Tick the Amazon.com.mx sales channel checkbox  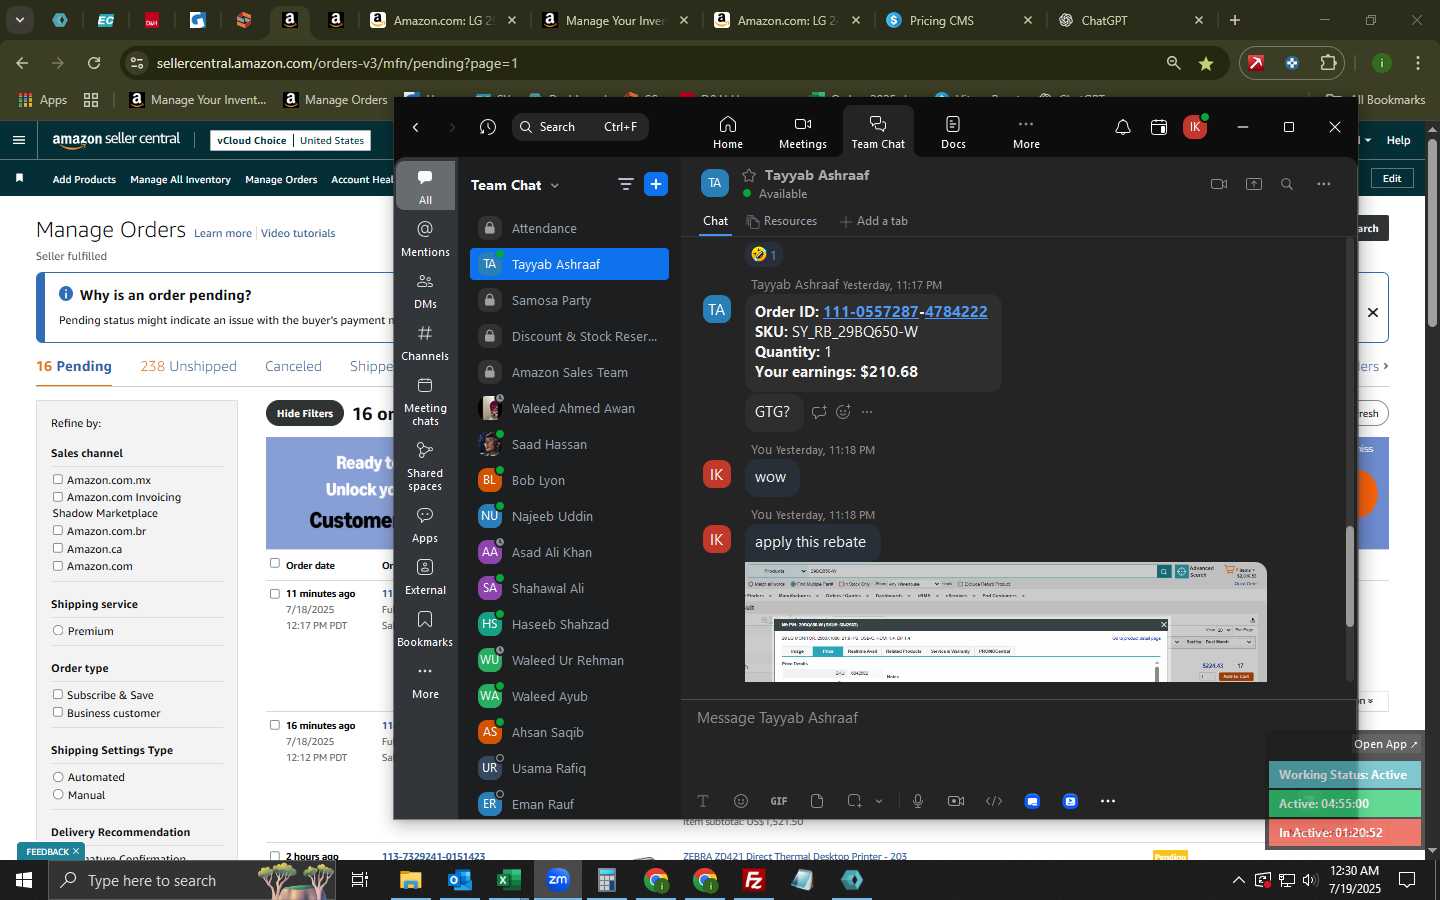click(58, 480)
